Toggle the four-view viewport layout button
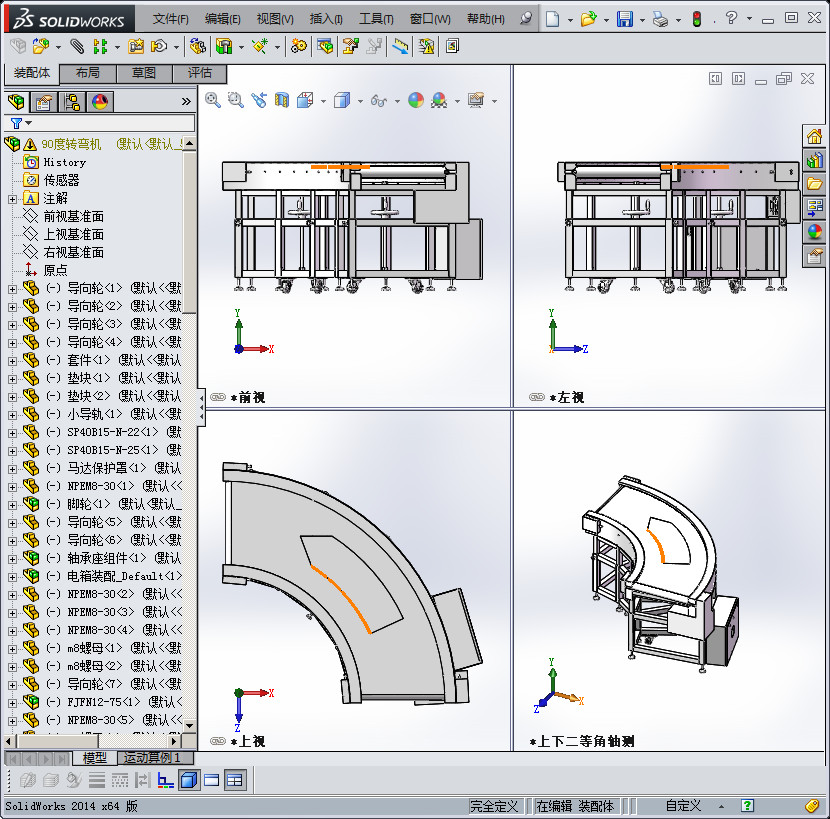This screenshot has height=819, width=830. point(235,780)
